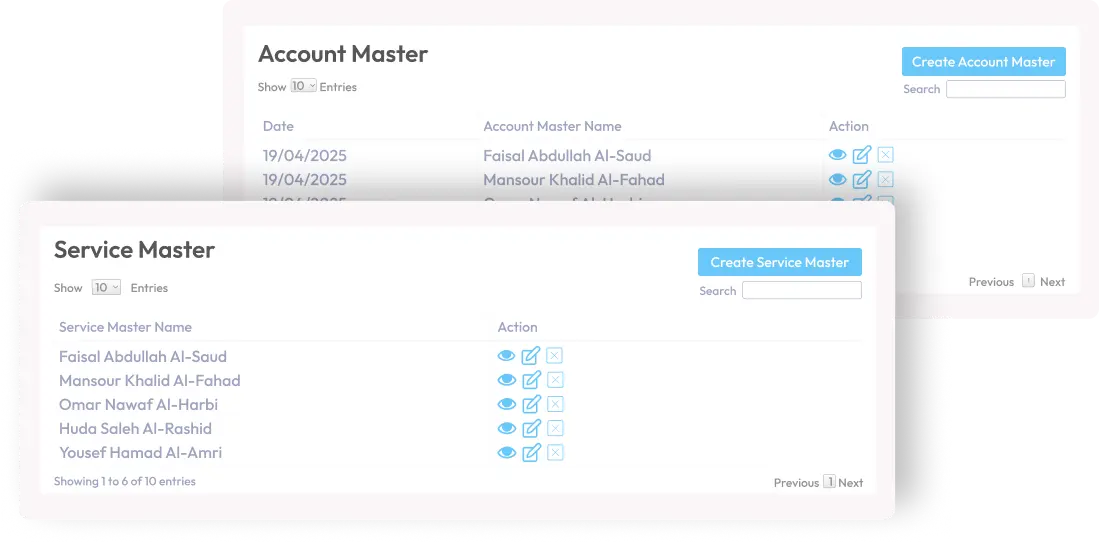The width and height of the screenshot is (1099, 543).
Task: Edit Mansour Khalid Al-Fahad in Account Master
Action: (861, 179)
